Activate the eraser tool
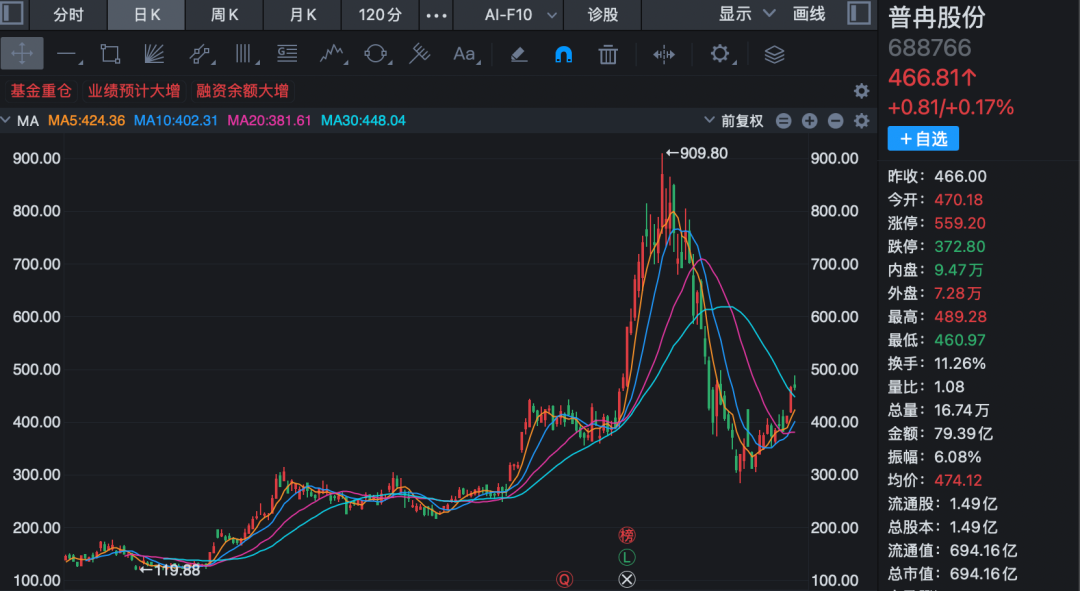Viewport: 1080px width, 591px height. coord(519,54)
